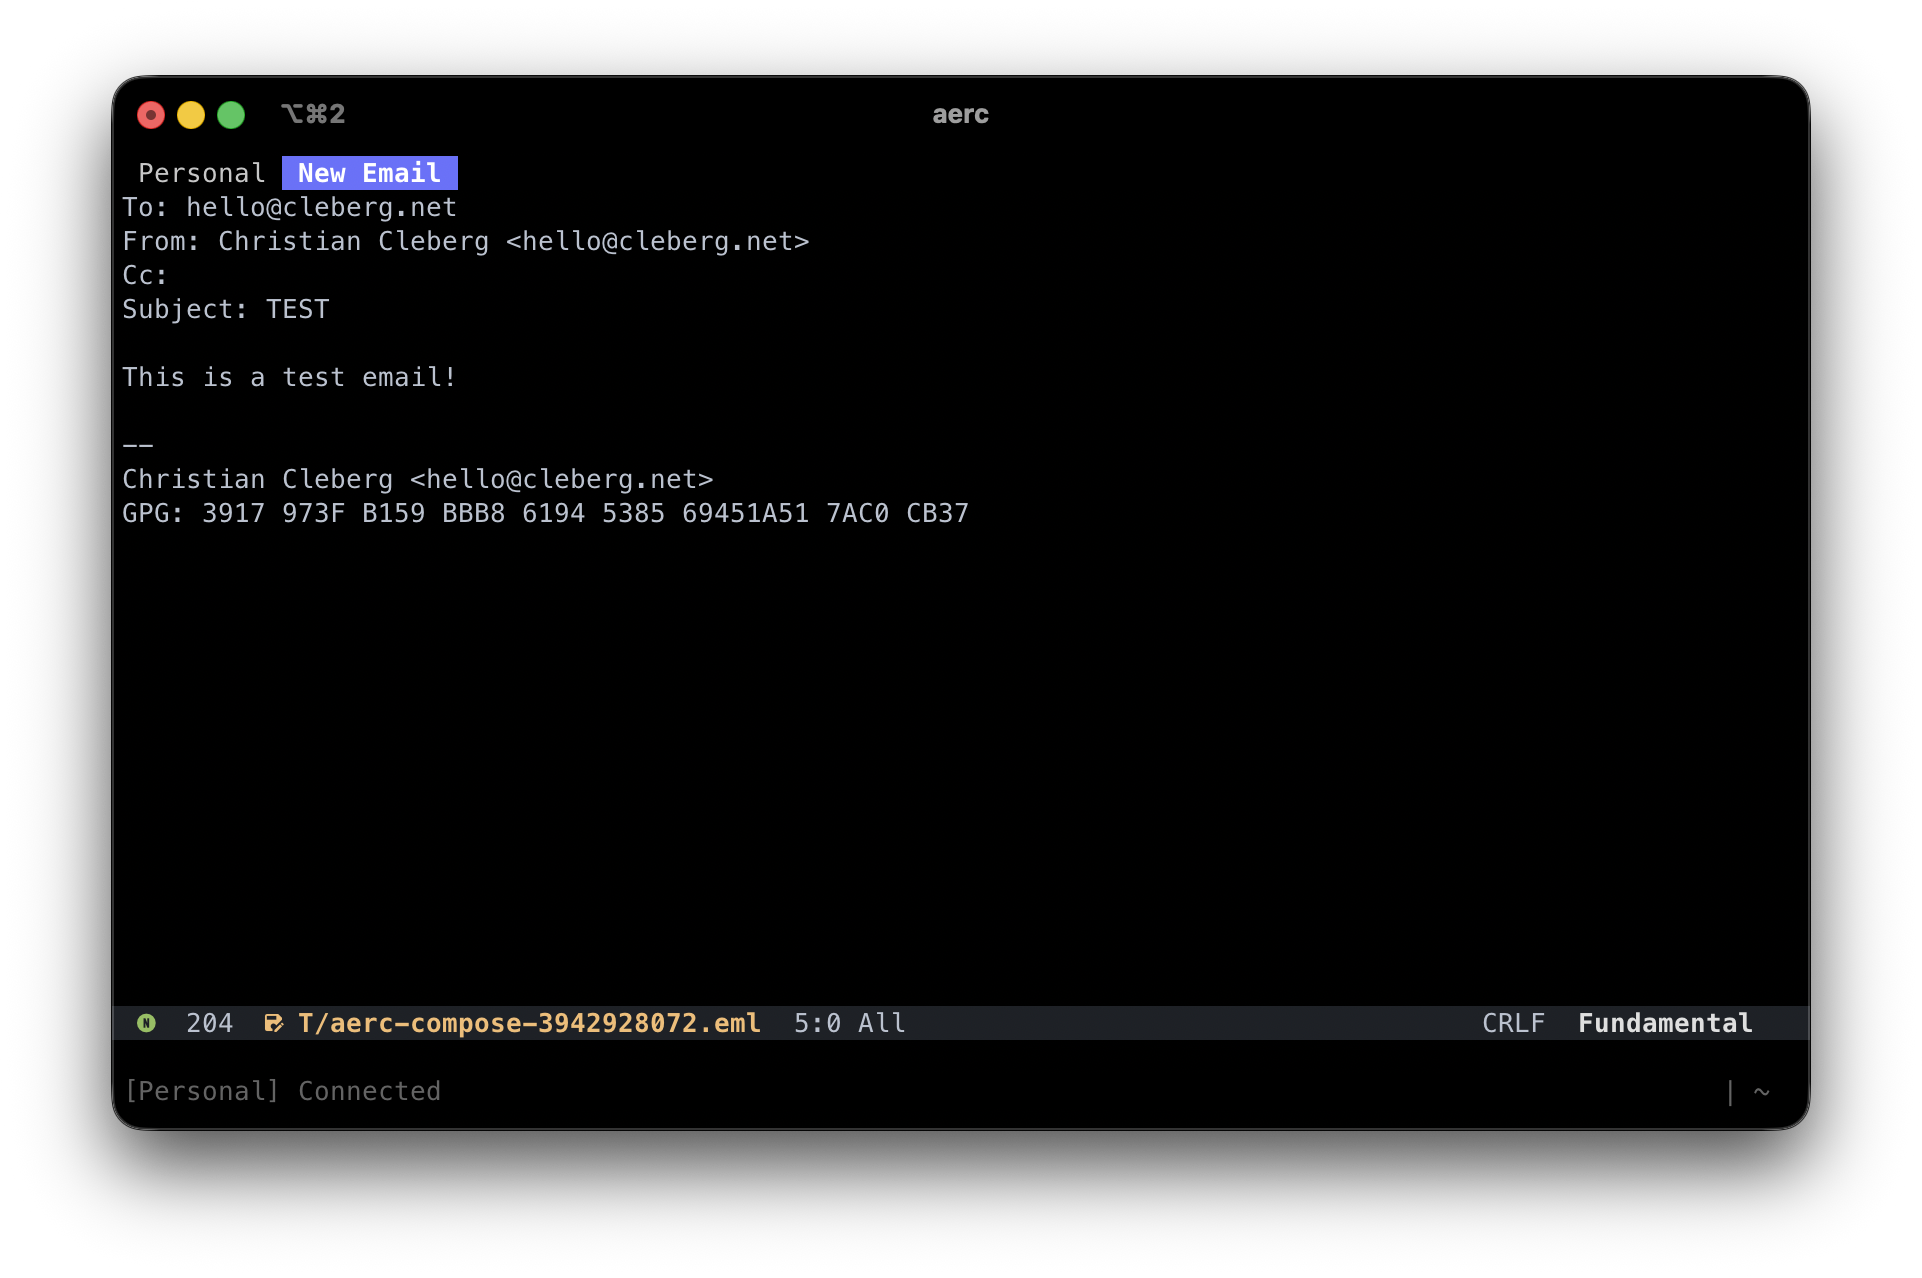Click the 5:0 All position indicator
This screenshot has height=1278, width=1922.
pyautogui.click(x=848, y=1022)
